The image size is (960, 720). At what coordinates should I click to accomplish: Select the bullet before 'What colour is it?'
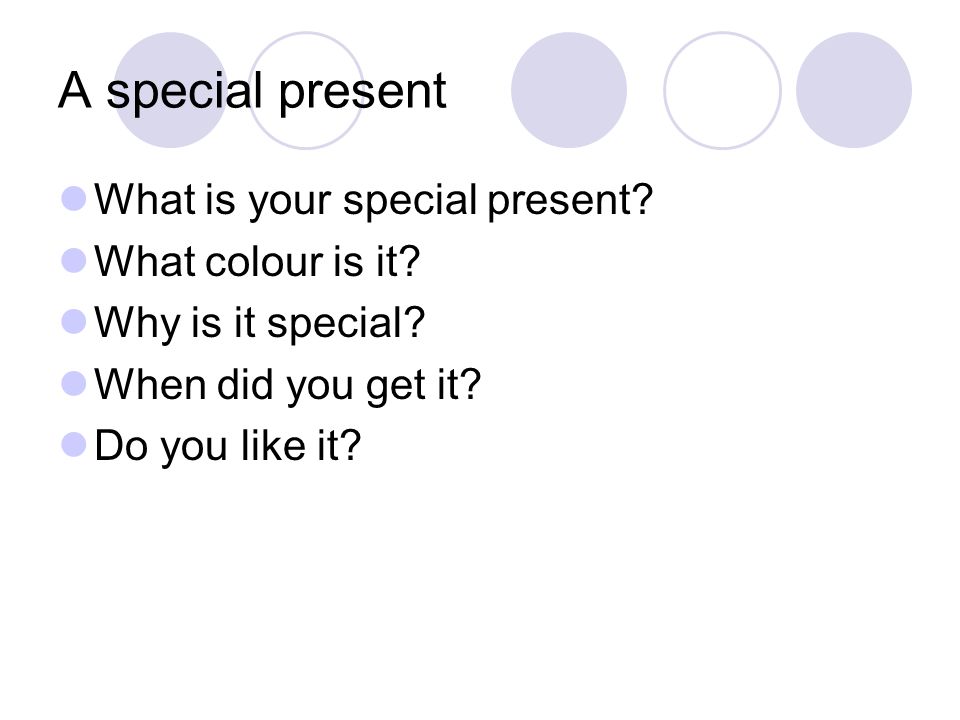point(73,260)
